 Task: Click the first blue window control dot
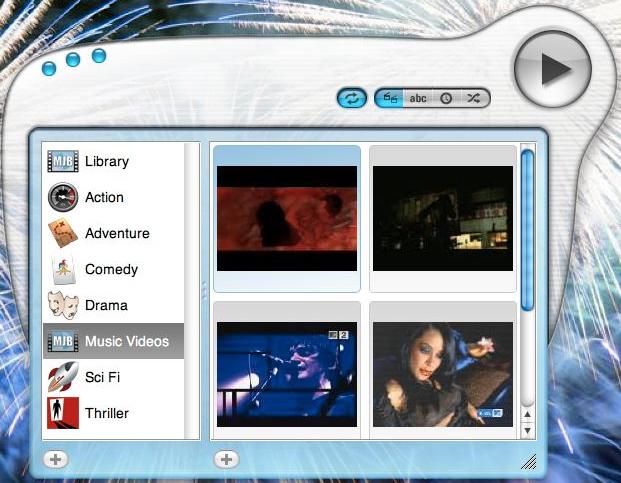pyautogui.click(x=49, y=68)
